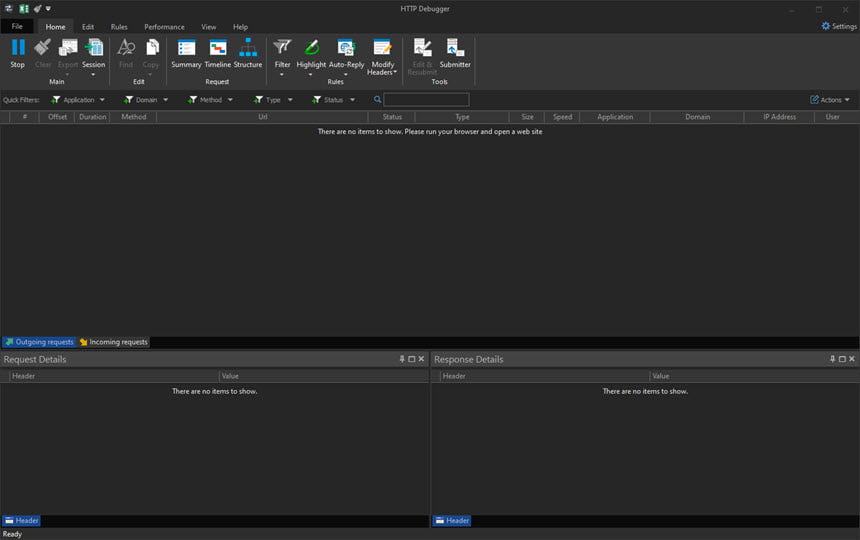Open the Summary request view
Image resolution: width=860 pixels, height=540 pixels.
tap(186, 53)
